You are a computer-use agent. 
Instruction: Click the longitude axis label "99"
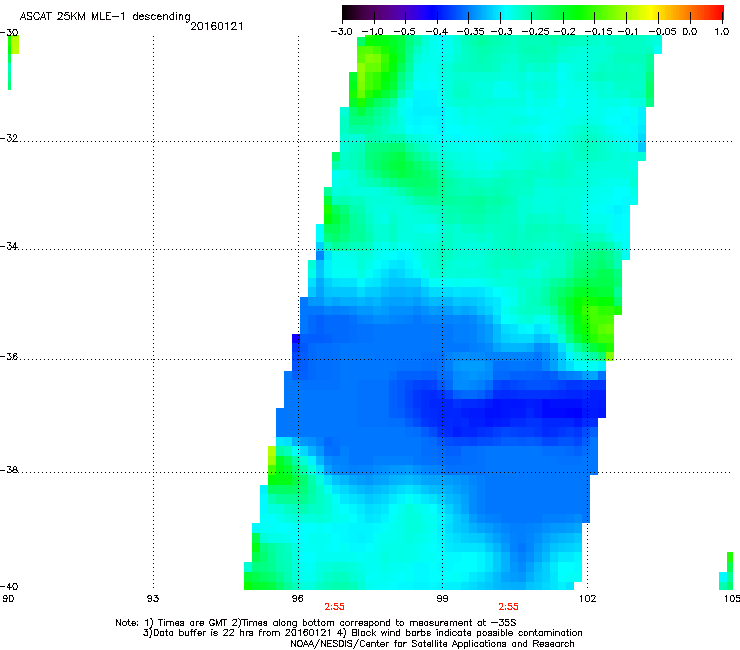click(442, 599)
